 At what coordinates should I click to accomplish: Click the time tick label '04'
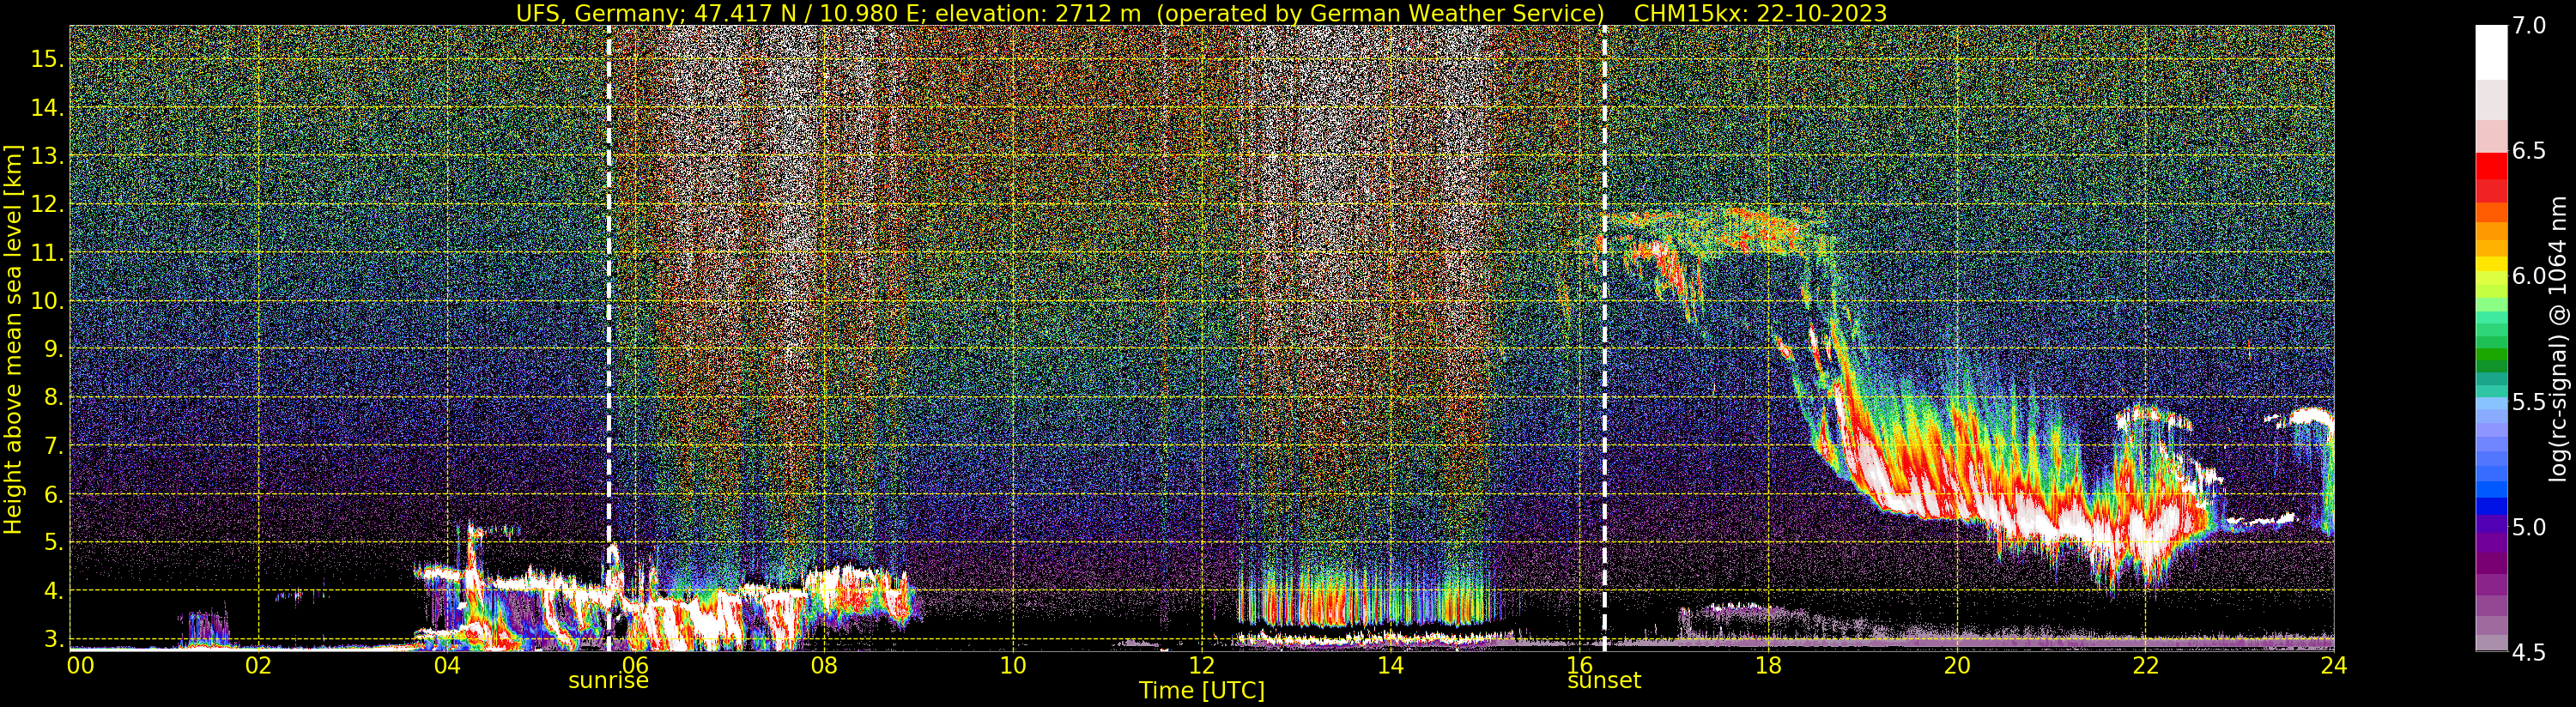[x=447, y=665]
